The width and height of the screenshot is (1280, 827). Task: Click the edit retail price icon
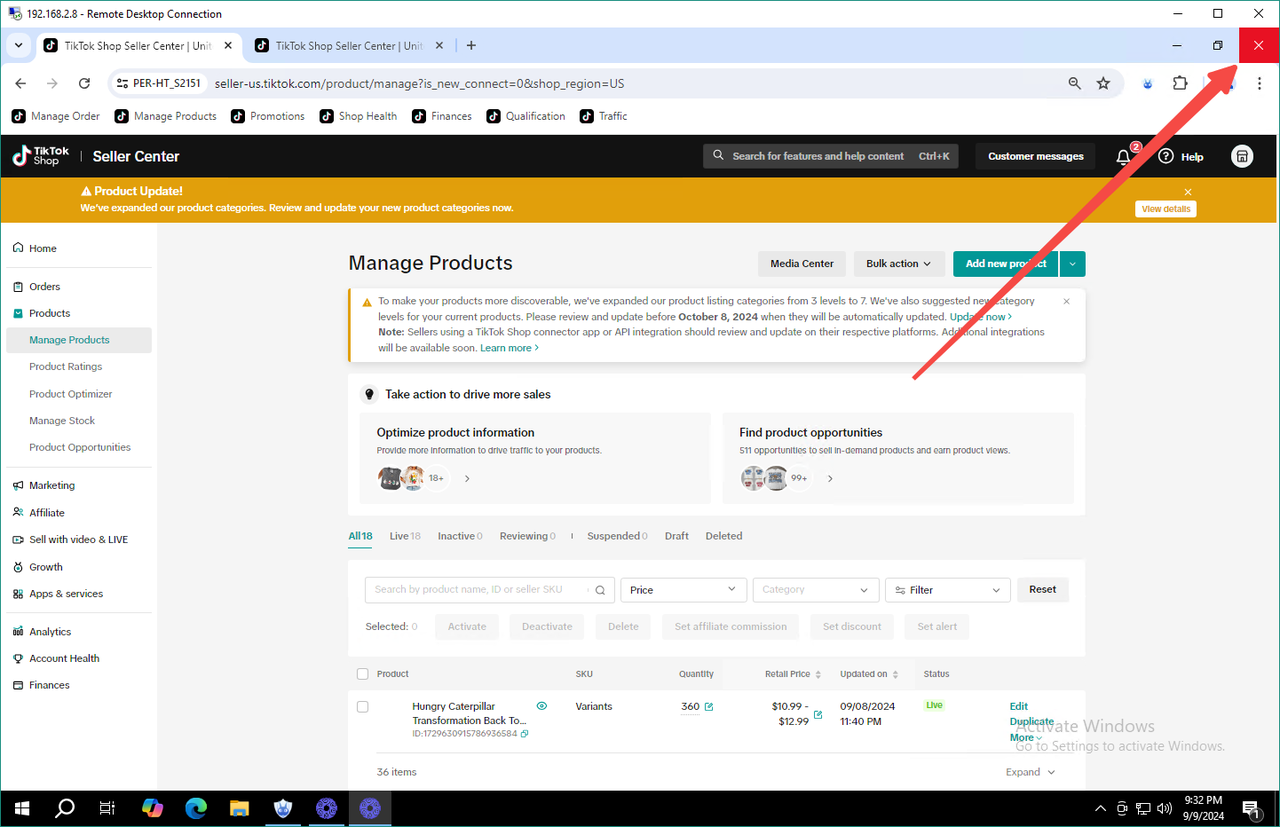818,714
